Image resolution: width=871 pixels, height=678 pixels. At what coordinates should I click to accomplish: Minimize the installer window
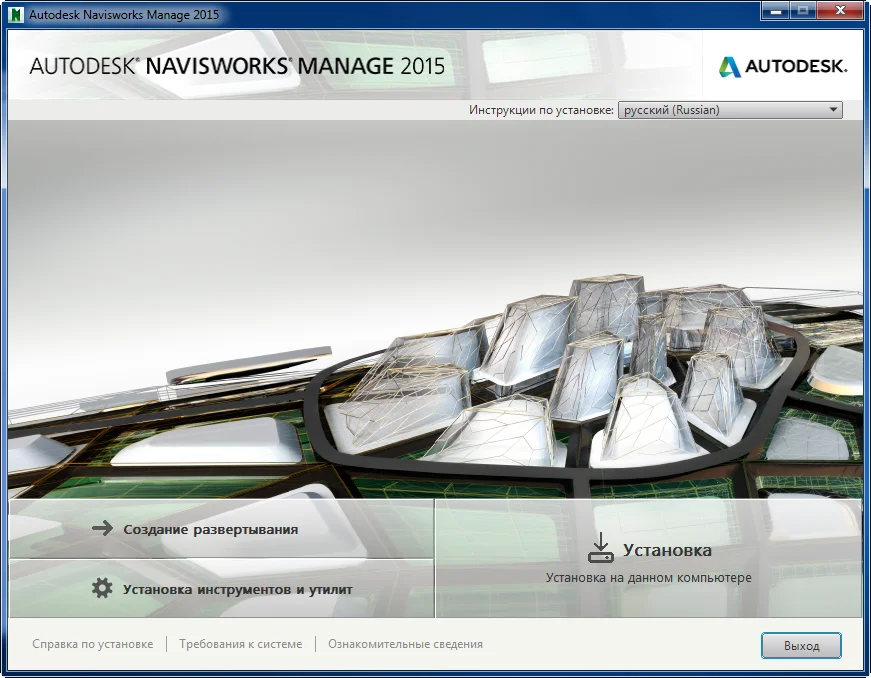click(x=776, y=12)
